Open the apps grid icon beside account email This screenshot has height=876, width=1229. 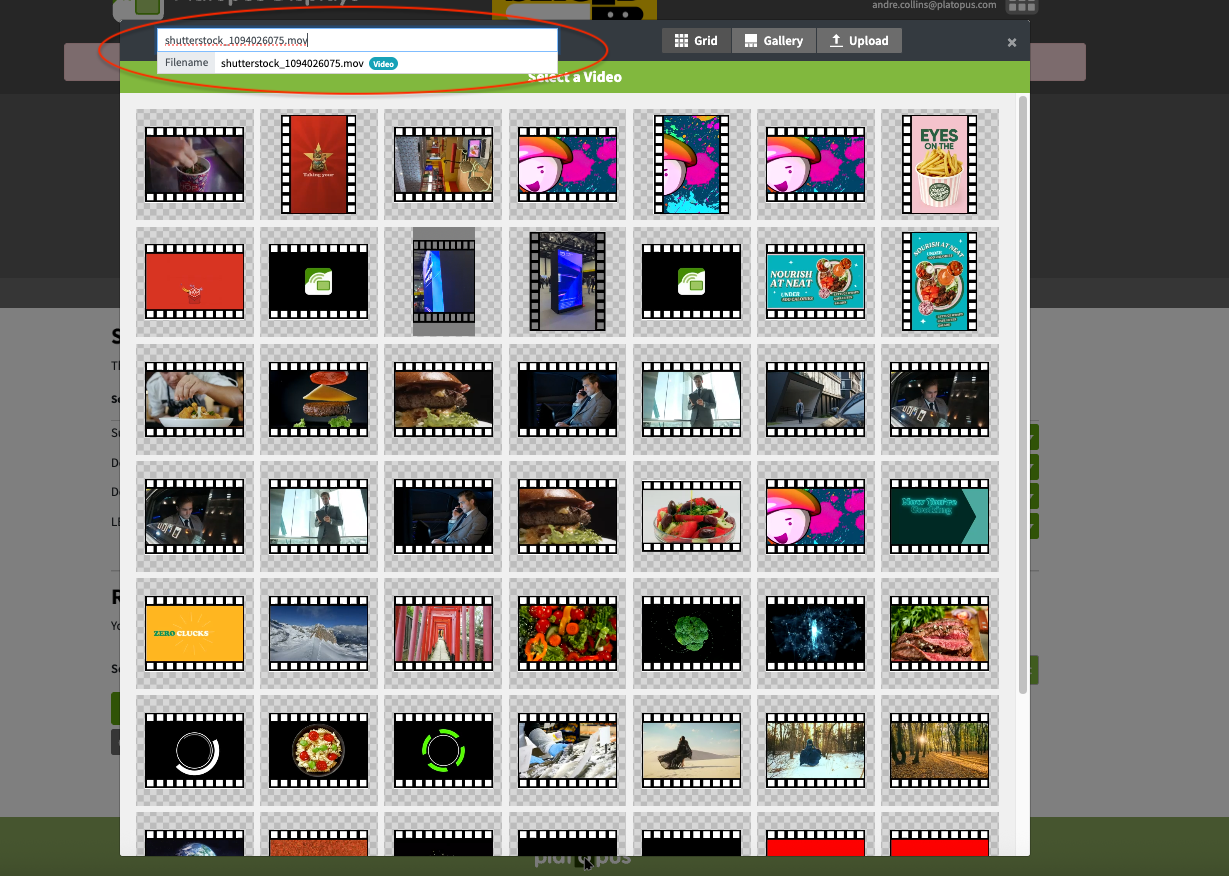coord(1021,6)
